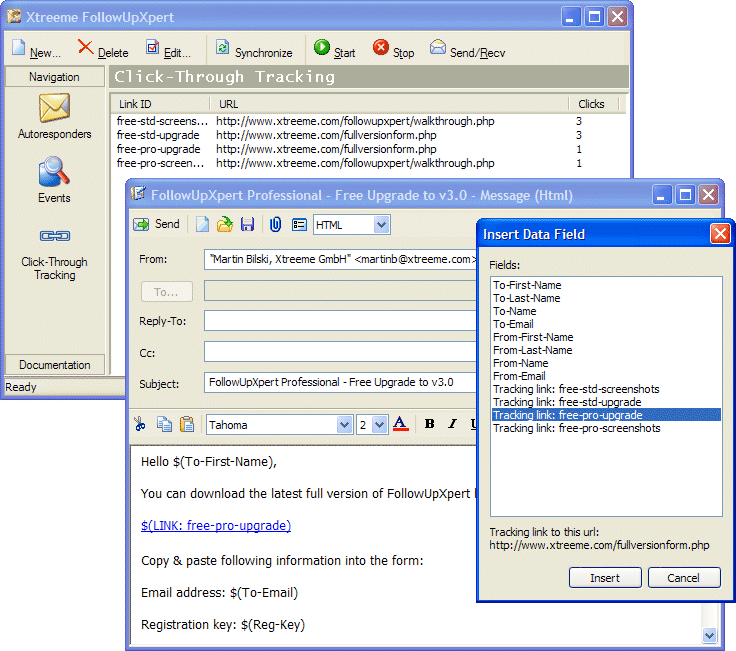Open Autoresponders in the navigation pane
Viewport: 736px width, 651px height.
[x=54, y=116]
